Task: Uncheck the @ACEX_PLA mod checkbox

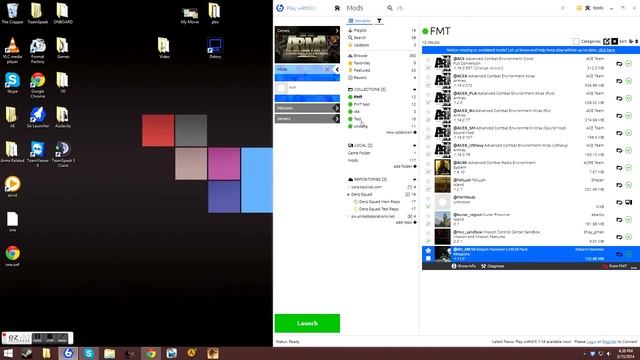Action: [428, 102]
